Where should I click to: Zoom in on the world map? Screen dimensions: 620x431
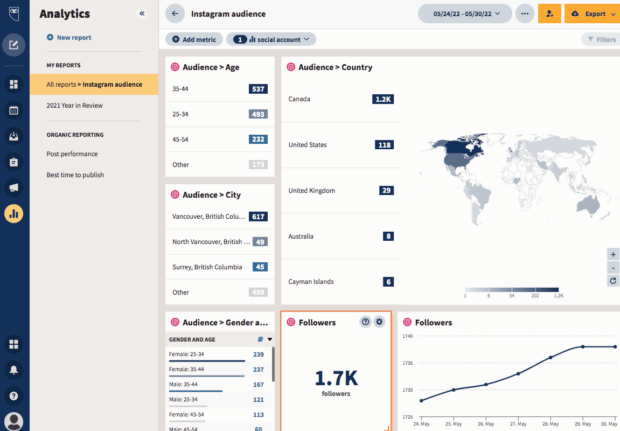point(612,254)
